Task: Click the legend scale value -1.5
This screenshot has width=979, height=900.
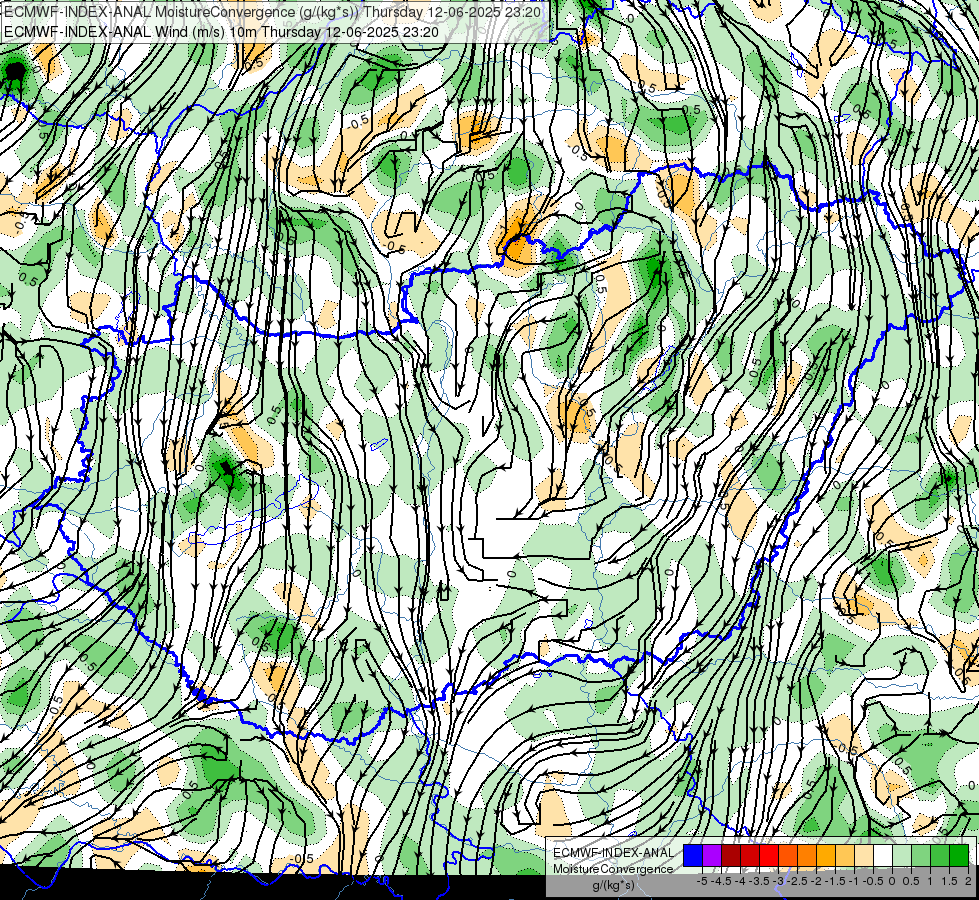Action: pos(835,881)
